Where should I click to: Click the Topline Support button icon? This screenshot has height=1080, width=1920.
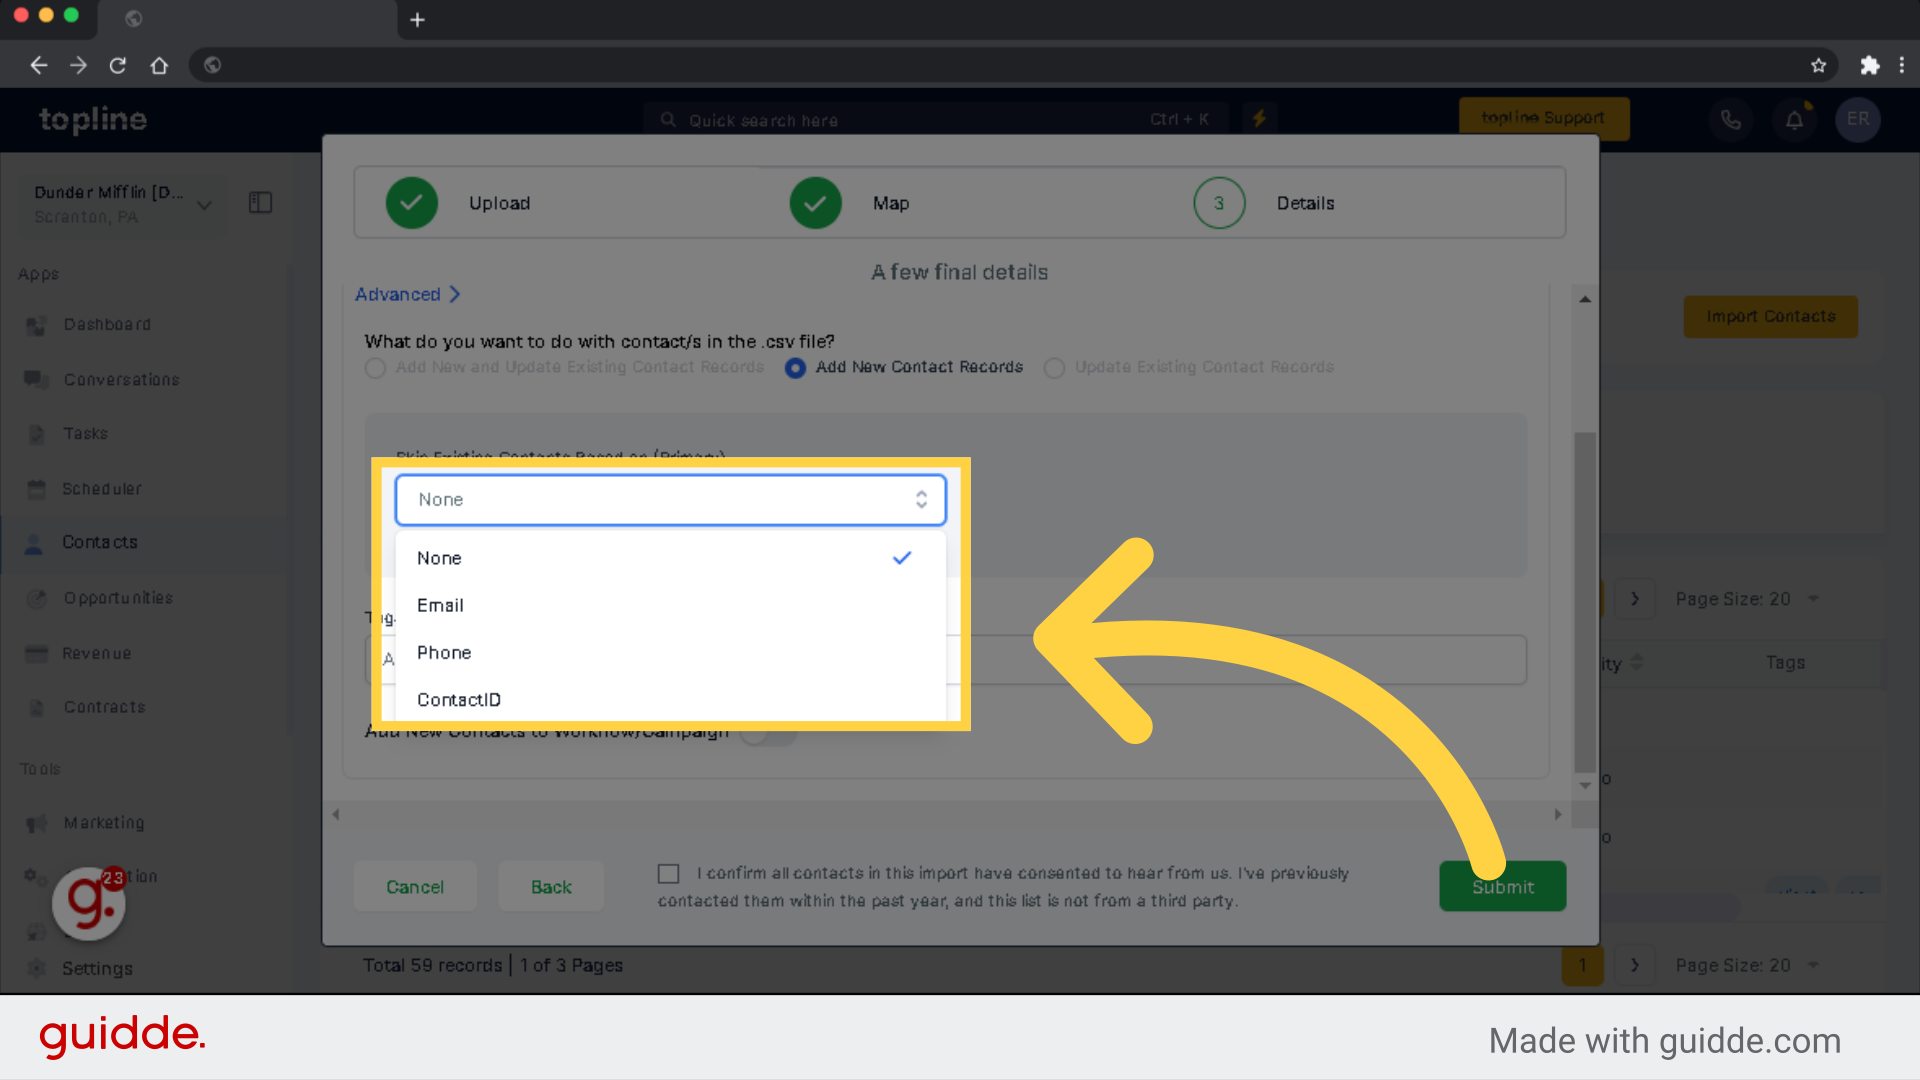(x=1542, y=117)
